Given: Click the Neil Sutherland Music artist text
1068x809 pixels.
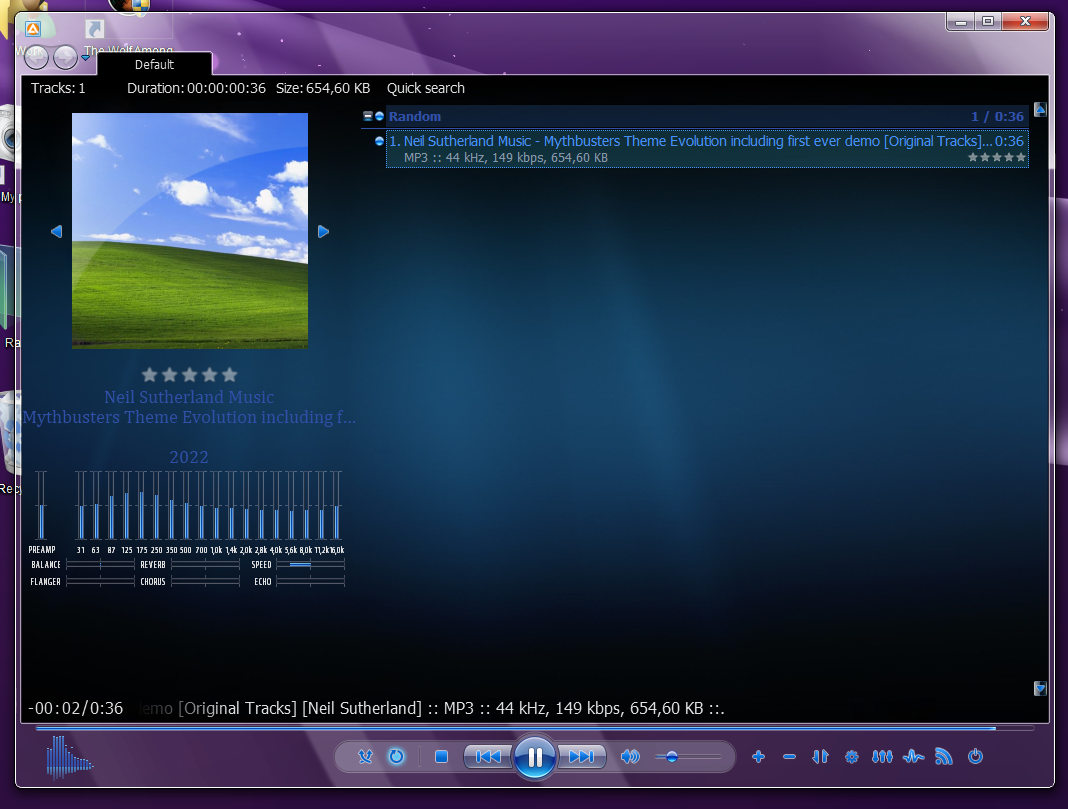Looking at the screenshot, I should [189, 397].
